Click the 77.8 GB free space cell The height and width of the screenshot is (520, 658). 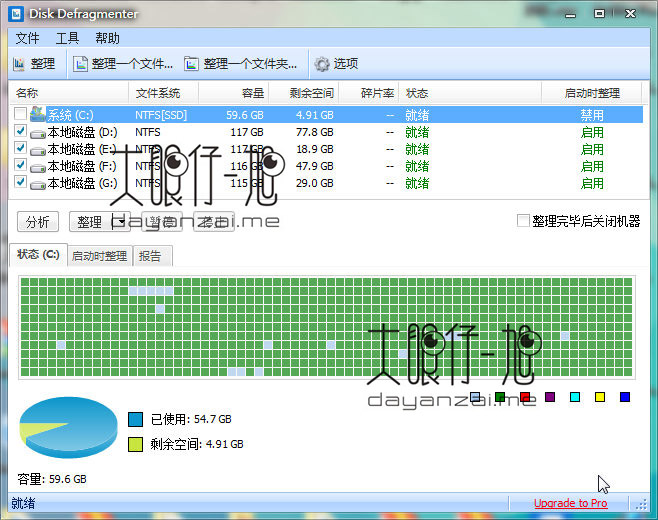tap(314, 132)
